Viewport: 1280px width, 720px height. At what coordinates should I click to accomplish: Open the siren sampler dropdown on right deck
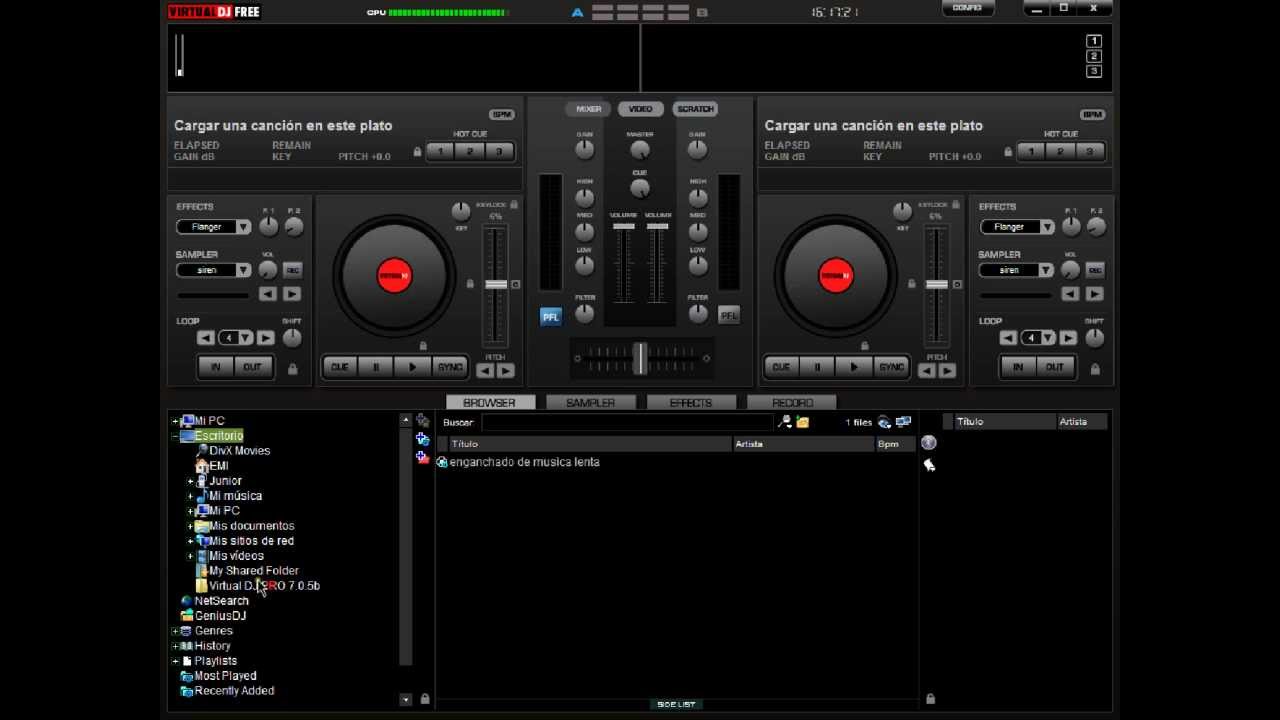tap(1047, 270)
